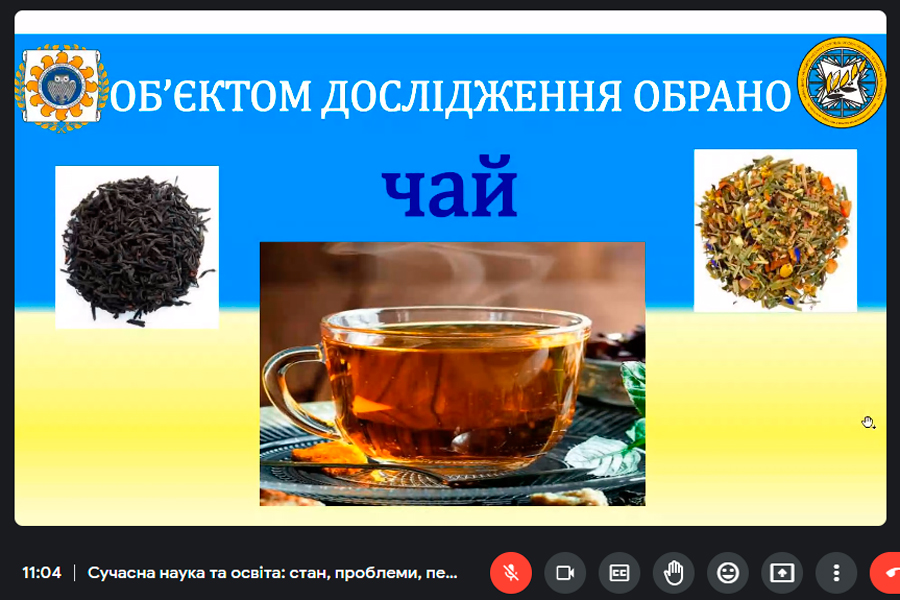Toggle the camera on or off
The image size is (900, 600).
pyautogui.click(x=565, y=572)
